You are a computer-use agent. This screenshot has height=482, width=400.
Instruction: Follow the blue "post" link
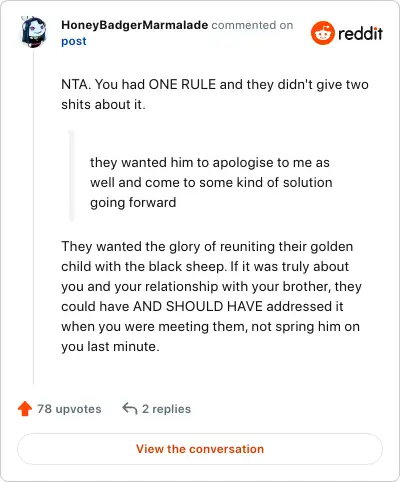point(74,41)
